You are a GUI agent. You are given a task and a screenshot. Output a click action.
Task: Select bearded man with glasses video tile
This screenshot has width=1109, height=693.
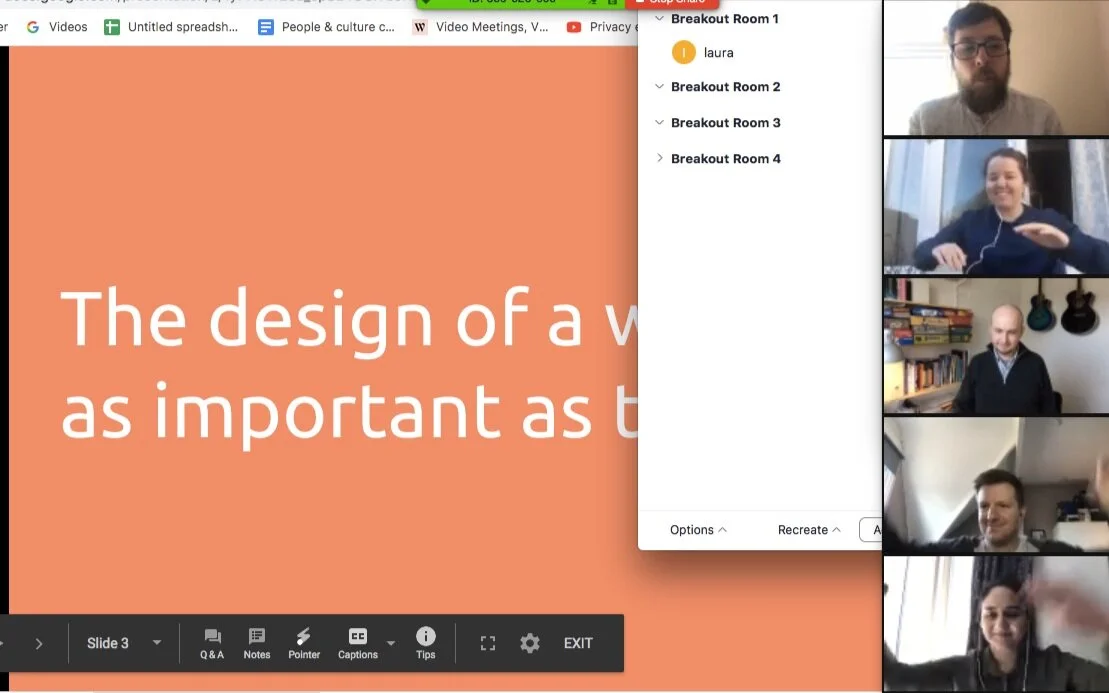(x=996, y=67)
